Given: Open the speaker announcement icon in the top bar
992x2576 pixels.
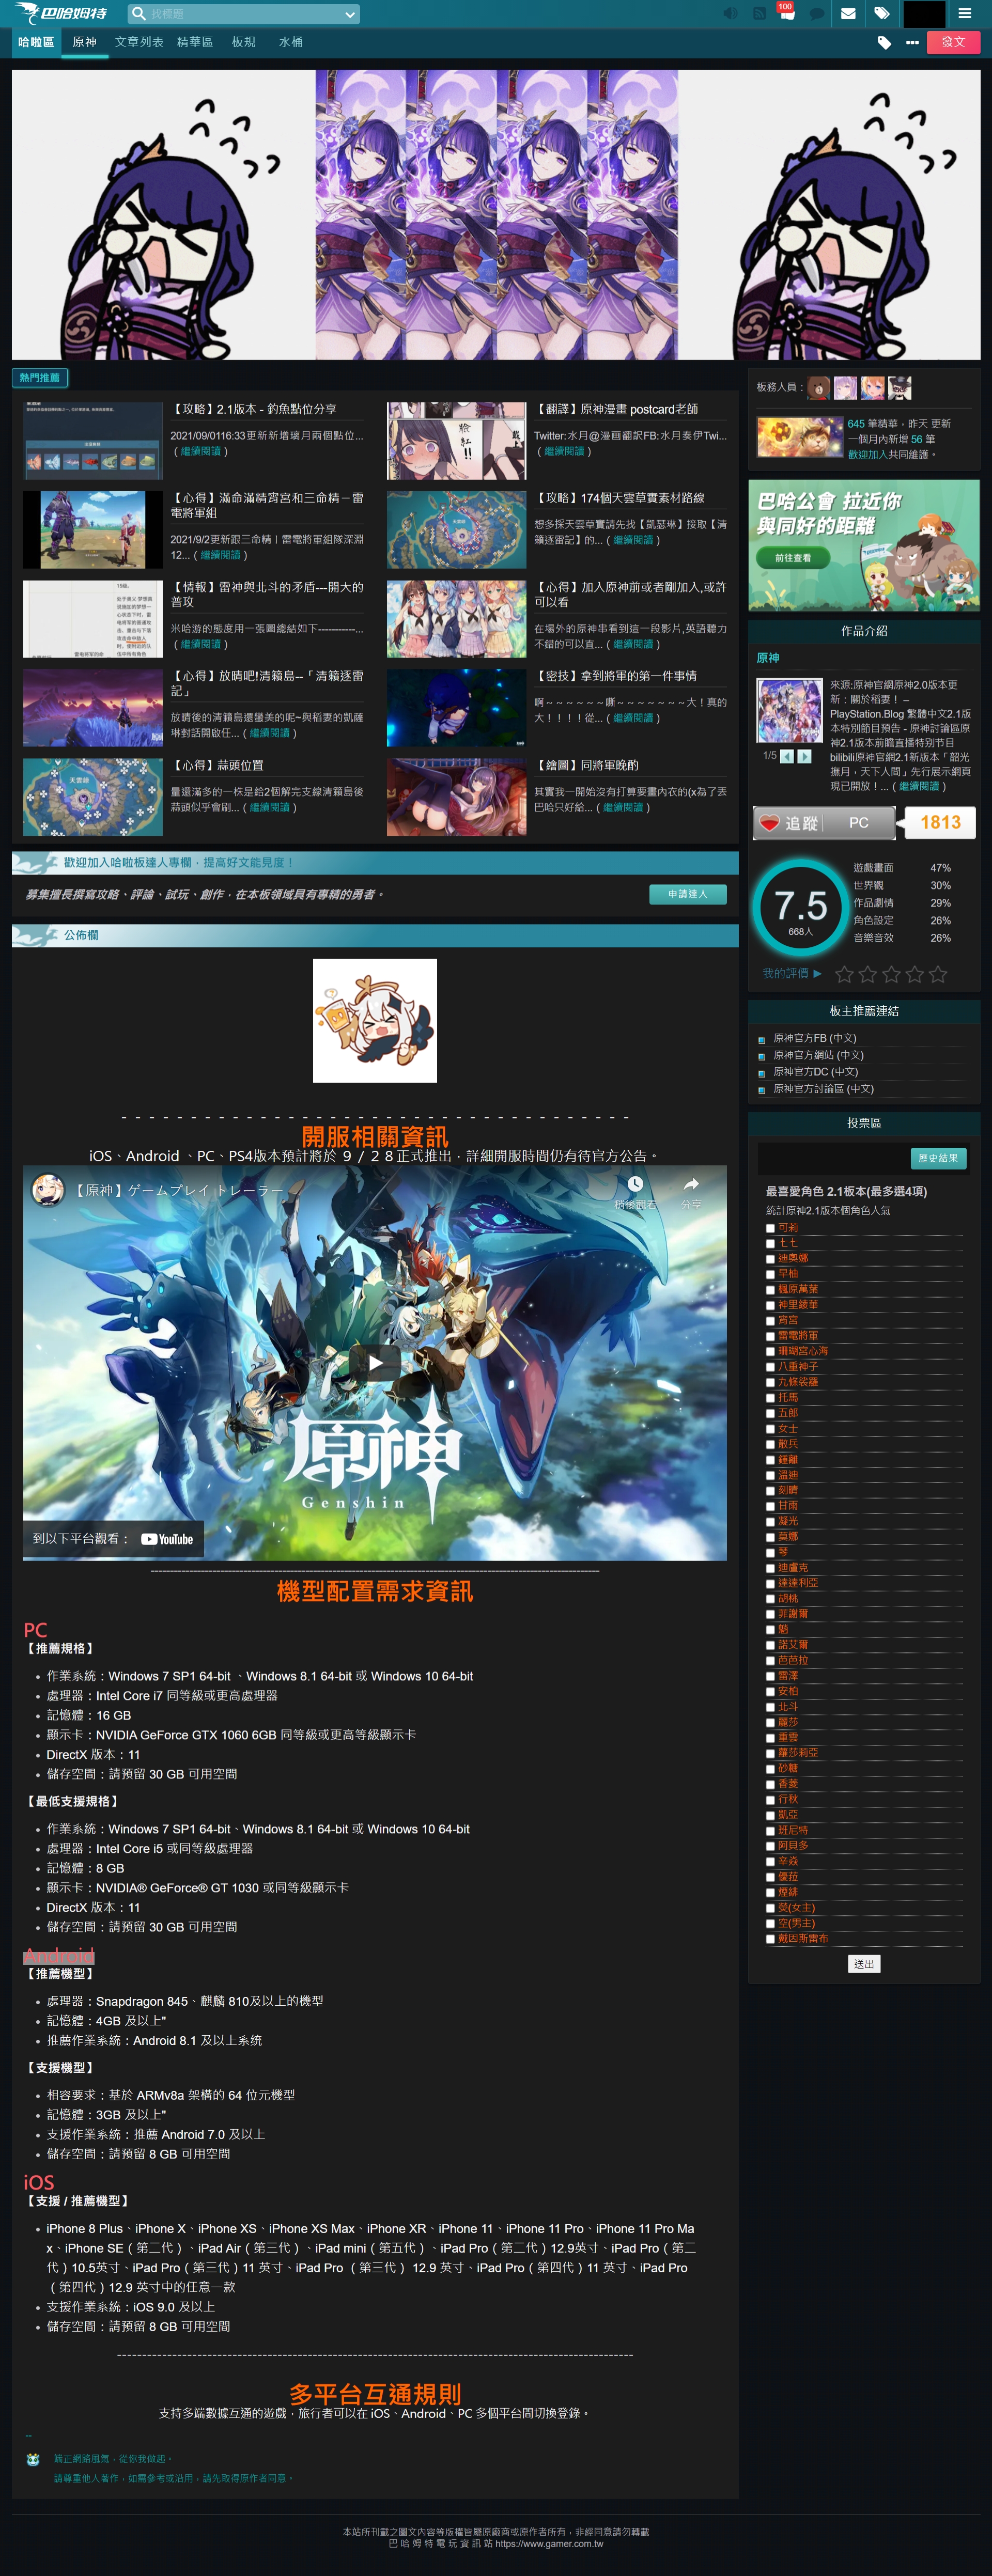Looking at the screenshot, I should 731,13.
